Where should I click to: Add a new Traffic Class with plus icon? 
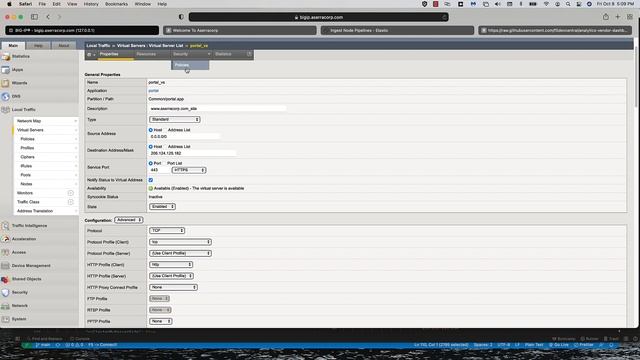pyautogui.click(x=71, y=202)
